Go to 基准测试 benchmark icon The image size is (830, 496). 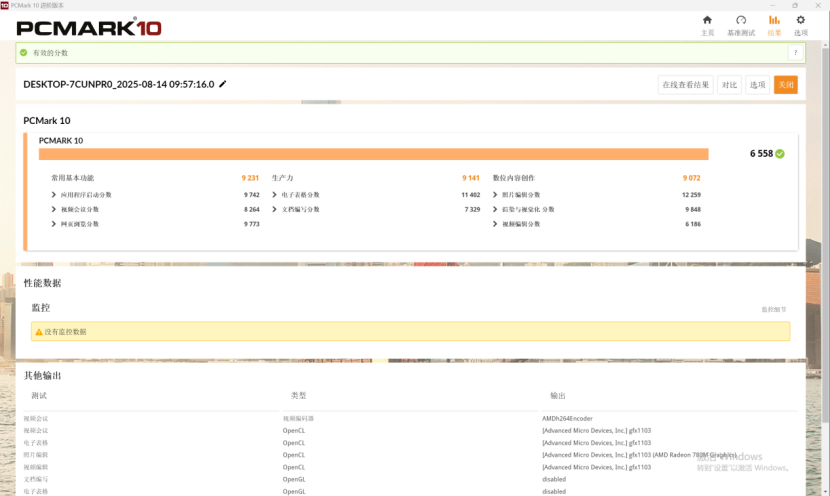(x=741, y=20)
